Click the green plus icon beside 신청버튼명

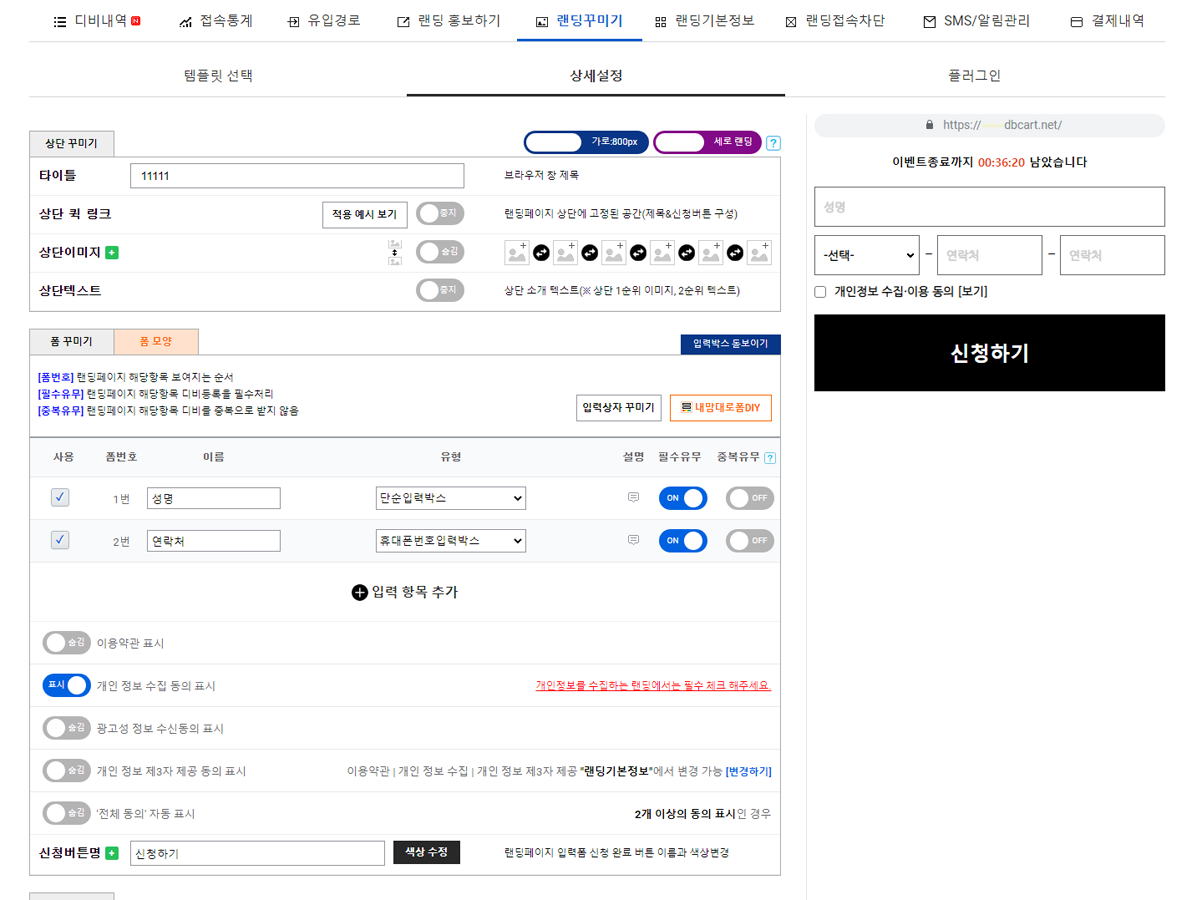coord(112,853)
